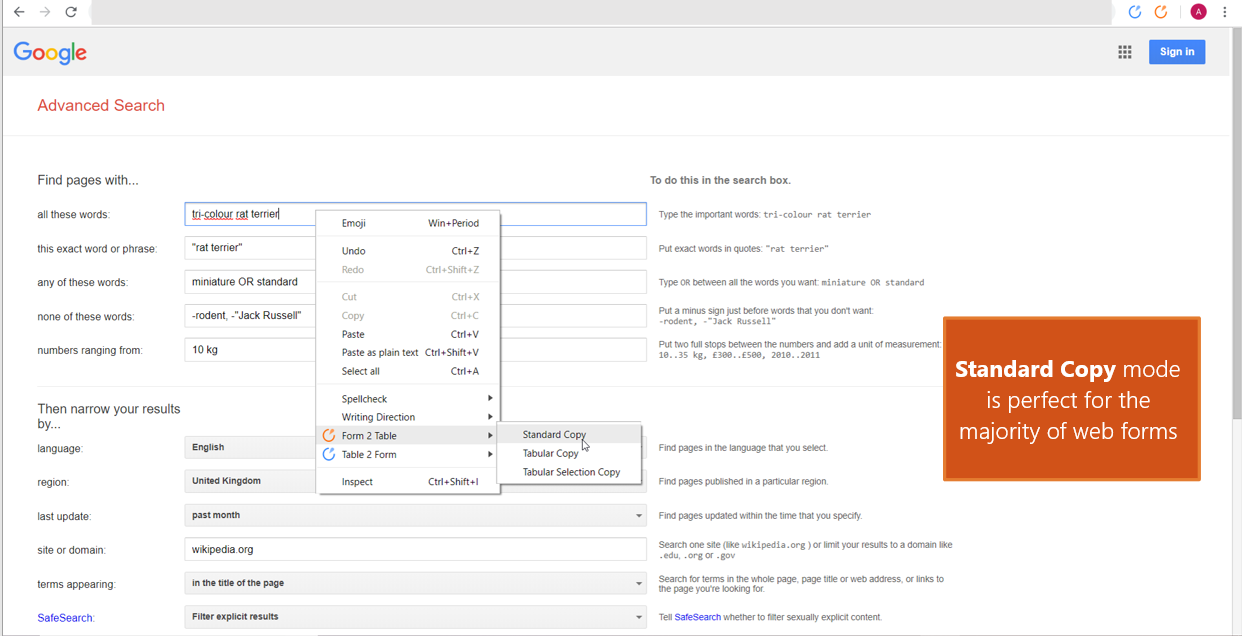Screen dimensions: 1242x636
Task: Expand the terms appearing dropdown
Action: 415,583
